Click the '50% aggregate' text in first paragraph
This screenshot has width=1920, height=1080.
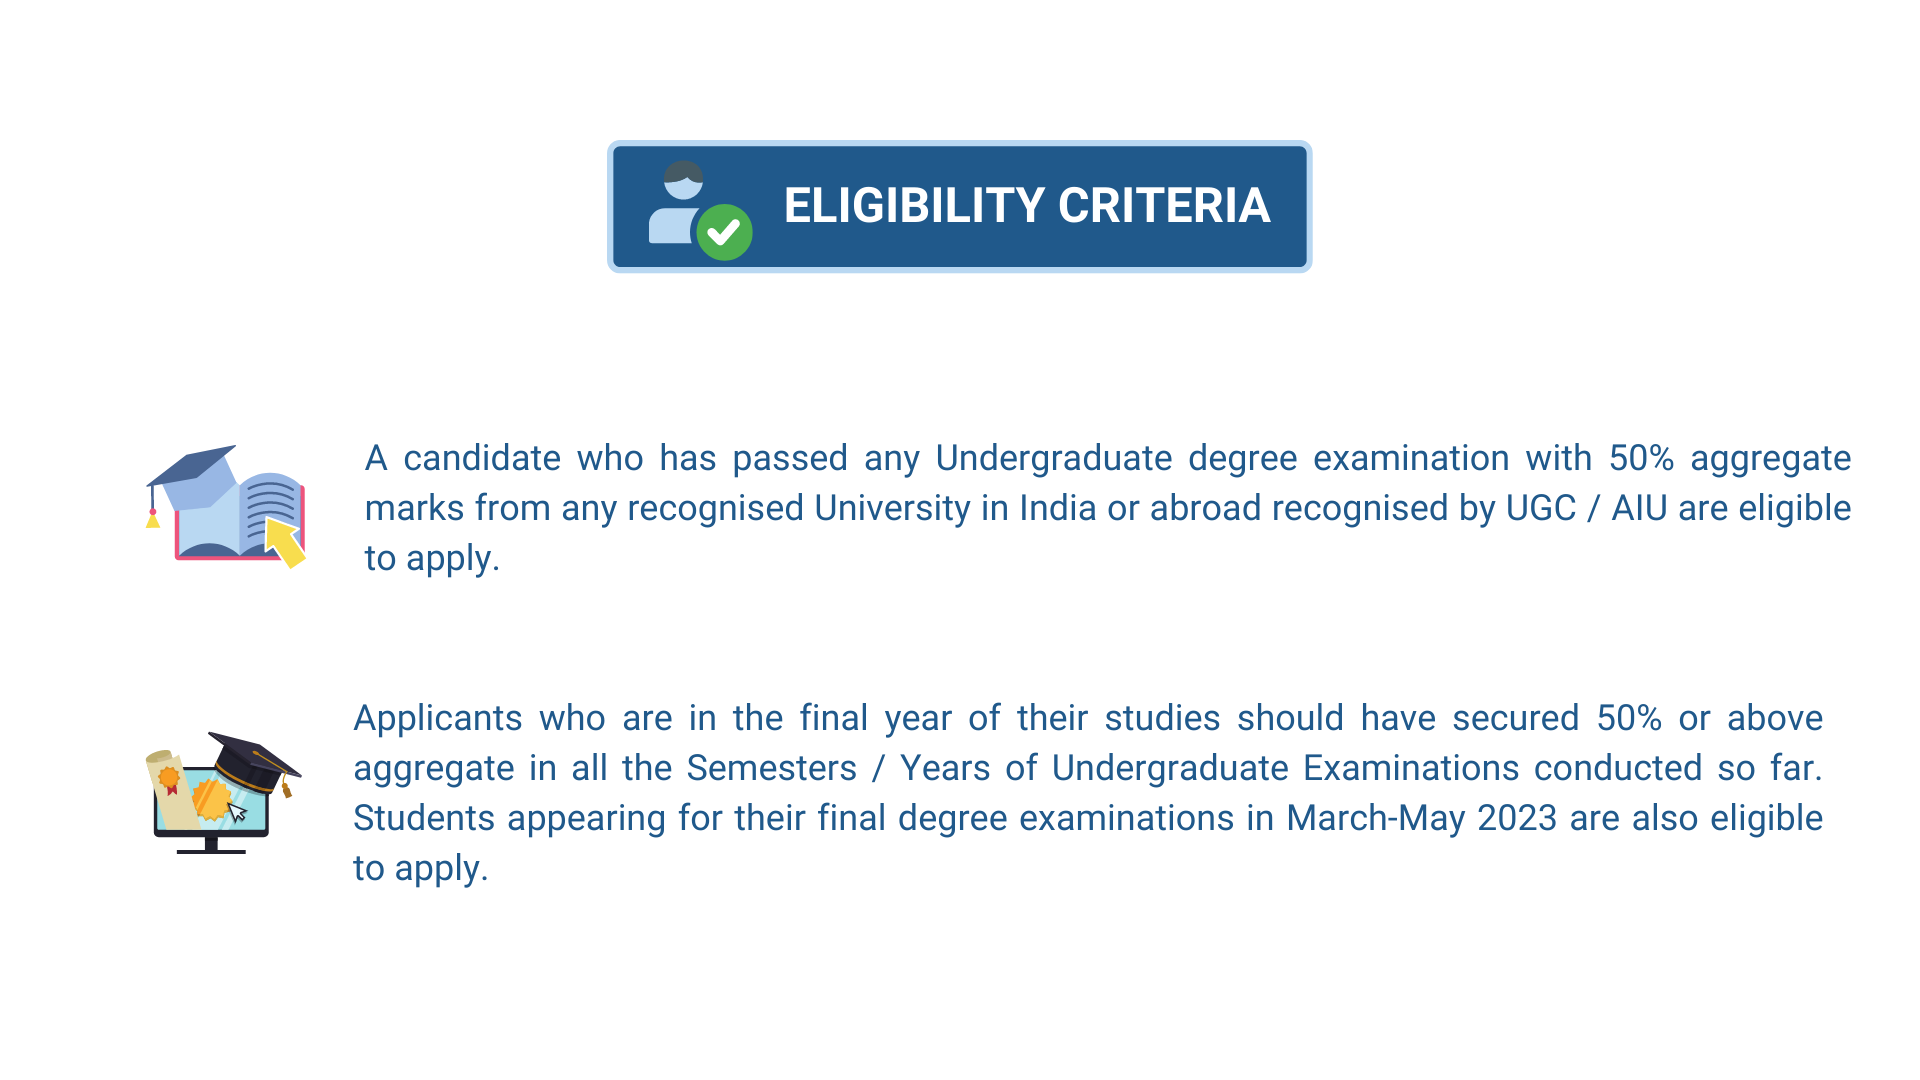coord(1730,458)
